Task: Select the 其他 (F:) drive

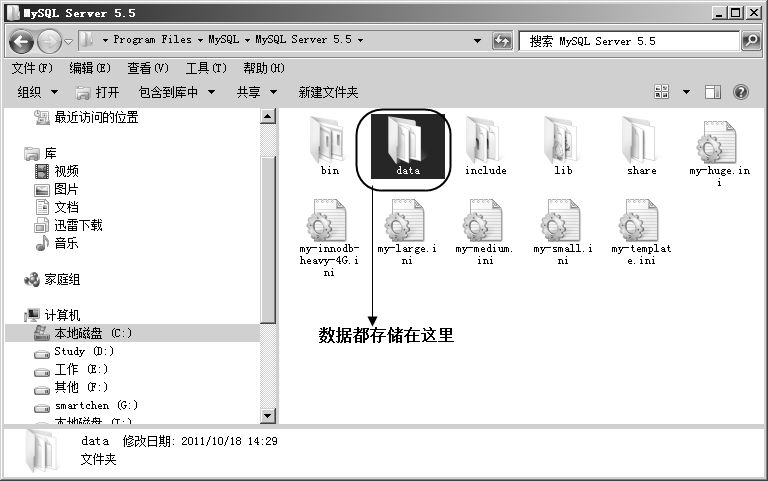Action: tap(71, 387)
